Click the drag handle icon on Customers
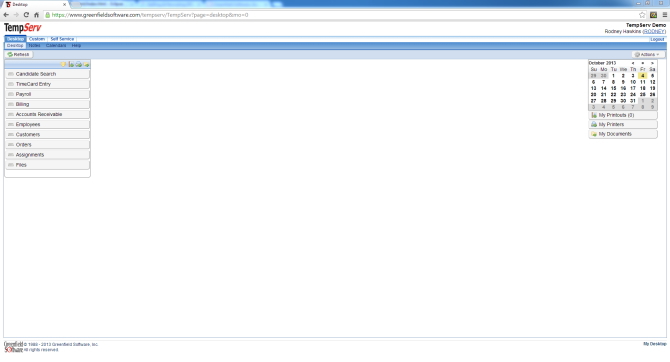This screenshot has height=362, width=670. 11,134
